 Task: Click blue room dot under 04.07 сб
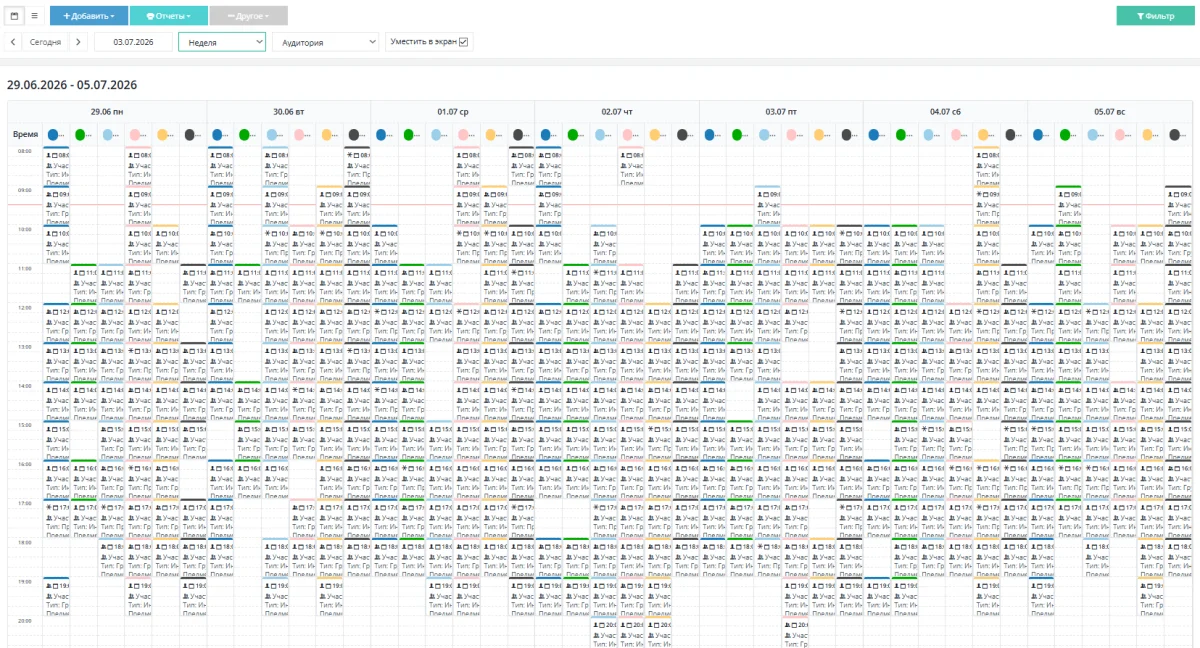coord(875,134)
